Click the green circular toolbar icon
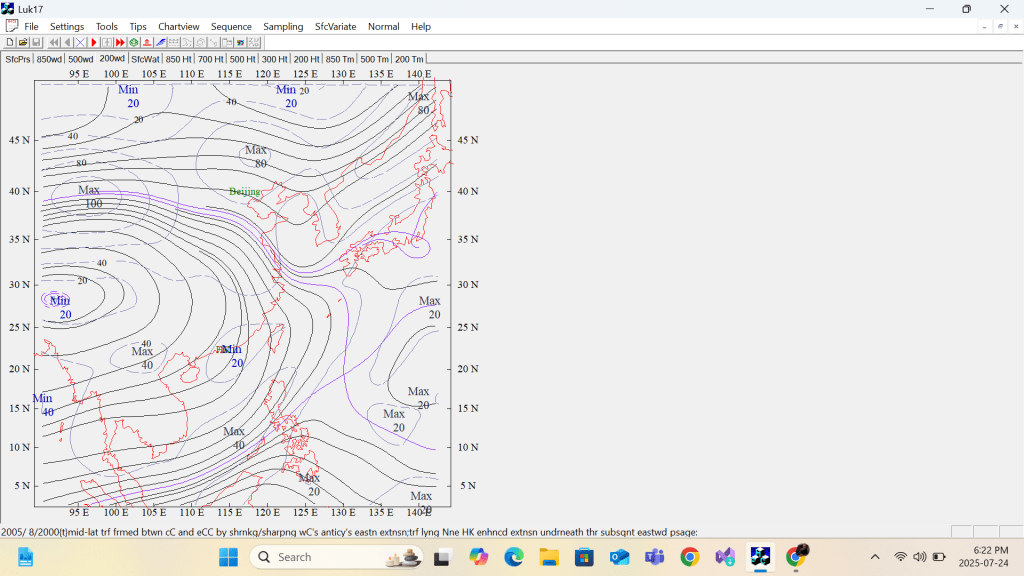 tap(134, 43)
